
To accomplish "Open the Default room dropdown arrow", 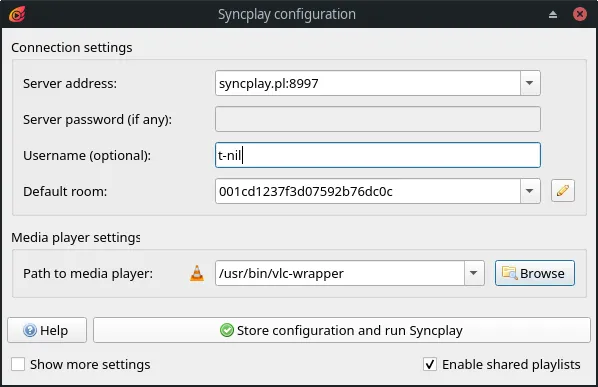I will click(530, 191).
